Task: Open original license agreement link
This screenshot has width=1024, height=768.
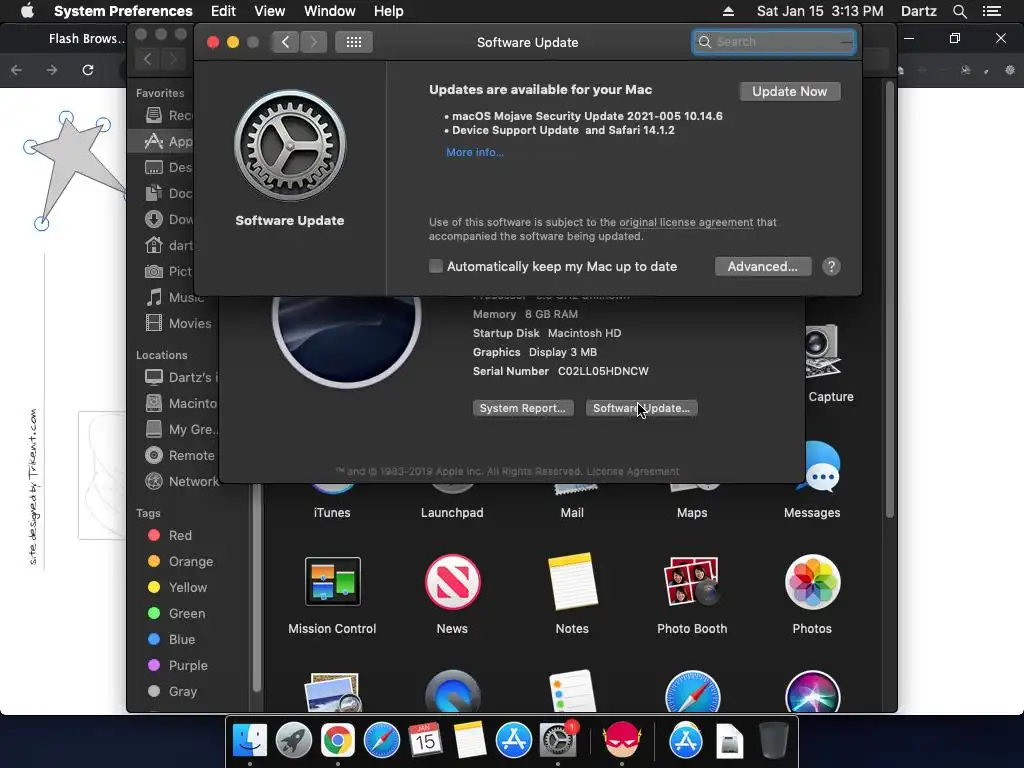Action: point(686,222)
